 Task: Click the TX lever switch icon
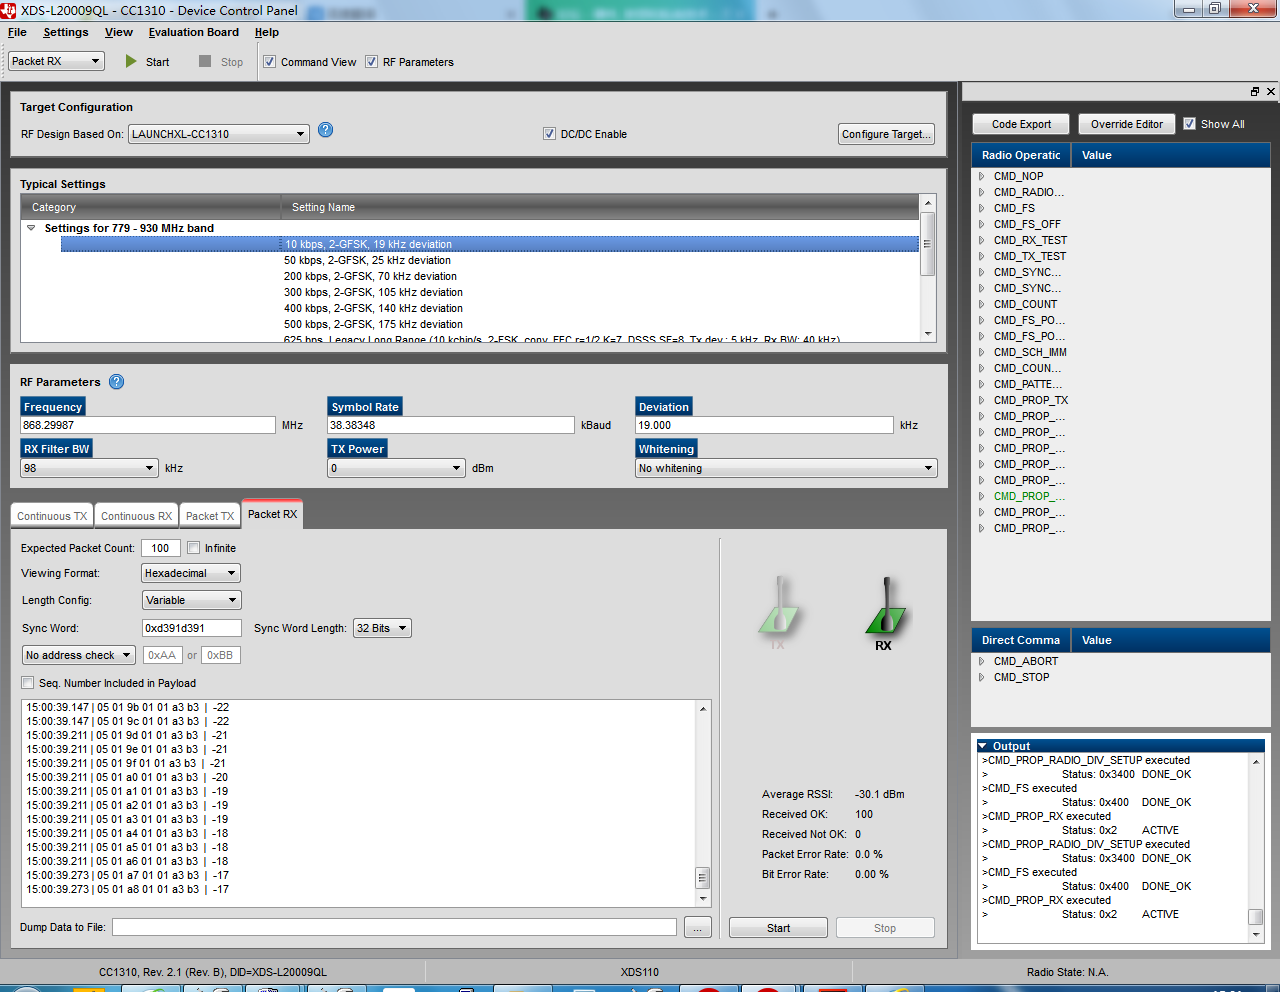click(x=778, y=607)
